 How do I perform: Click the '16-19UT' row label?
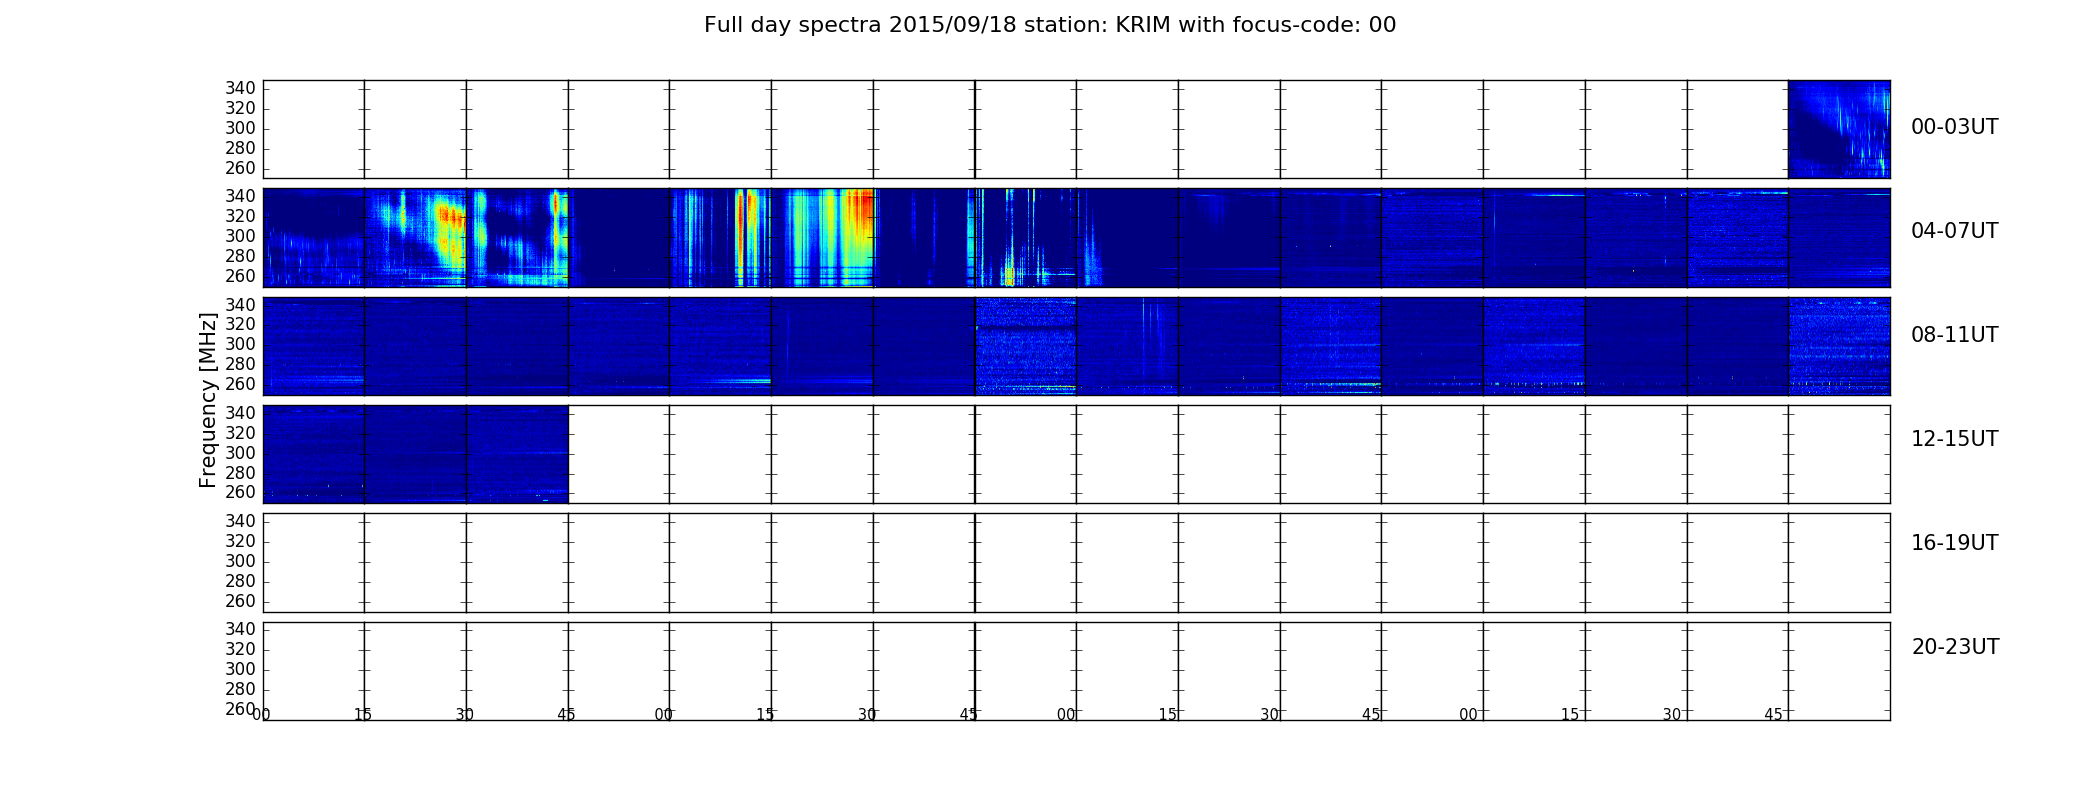click(x=1954, y=543)
